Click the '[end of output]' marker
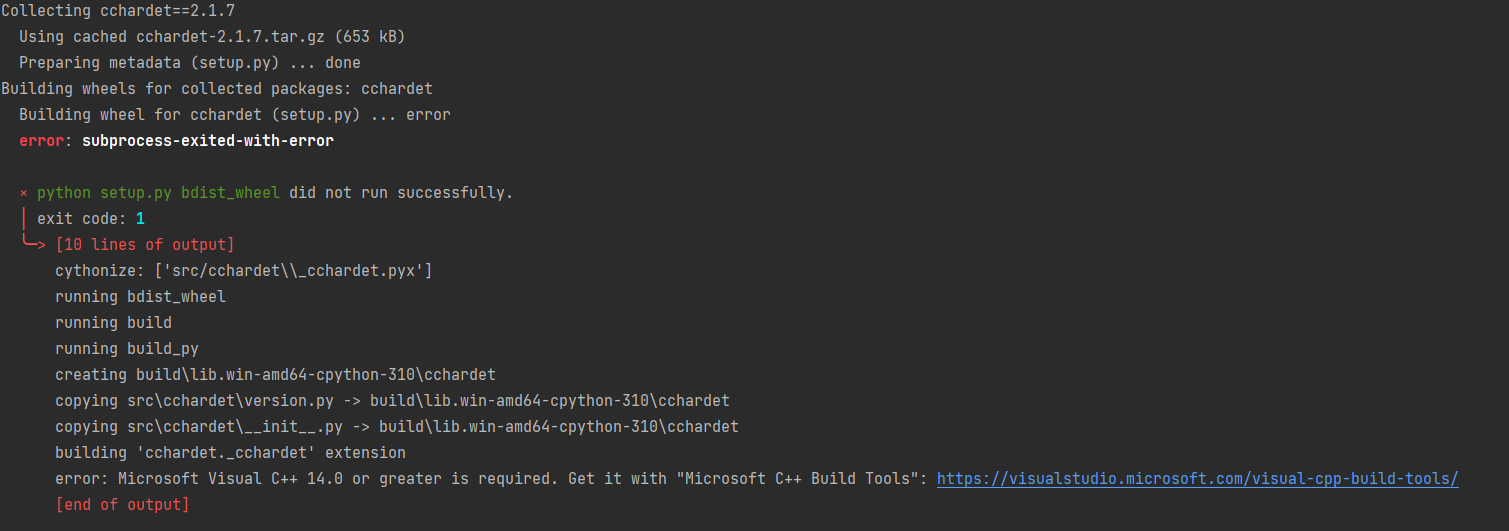The width and height of the screenshot is (1509, 531). click(122, 505)
